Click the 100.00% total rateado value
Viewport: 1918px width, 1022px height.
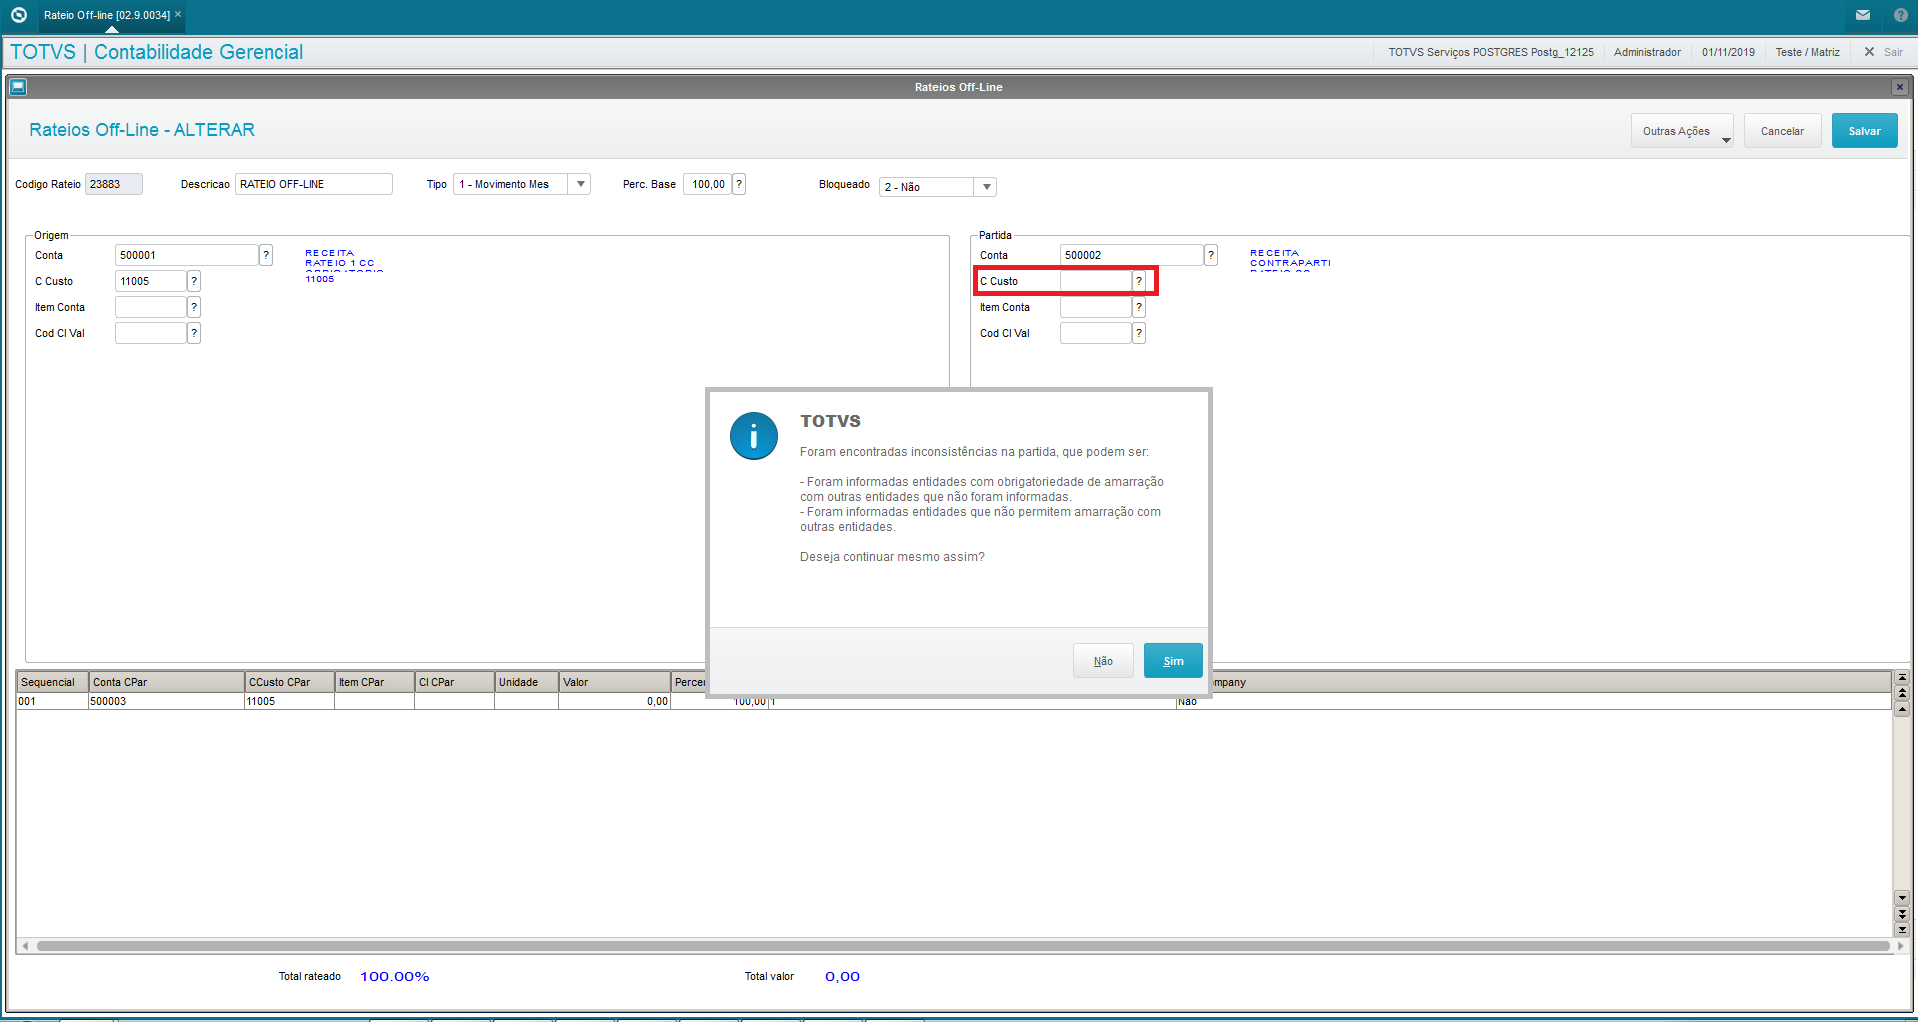pos(395,977)
